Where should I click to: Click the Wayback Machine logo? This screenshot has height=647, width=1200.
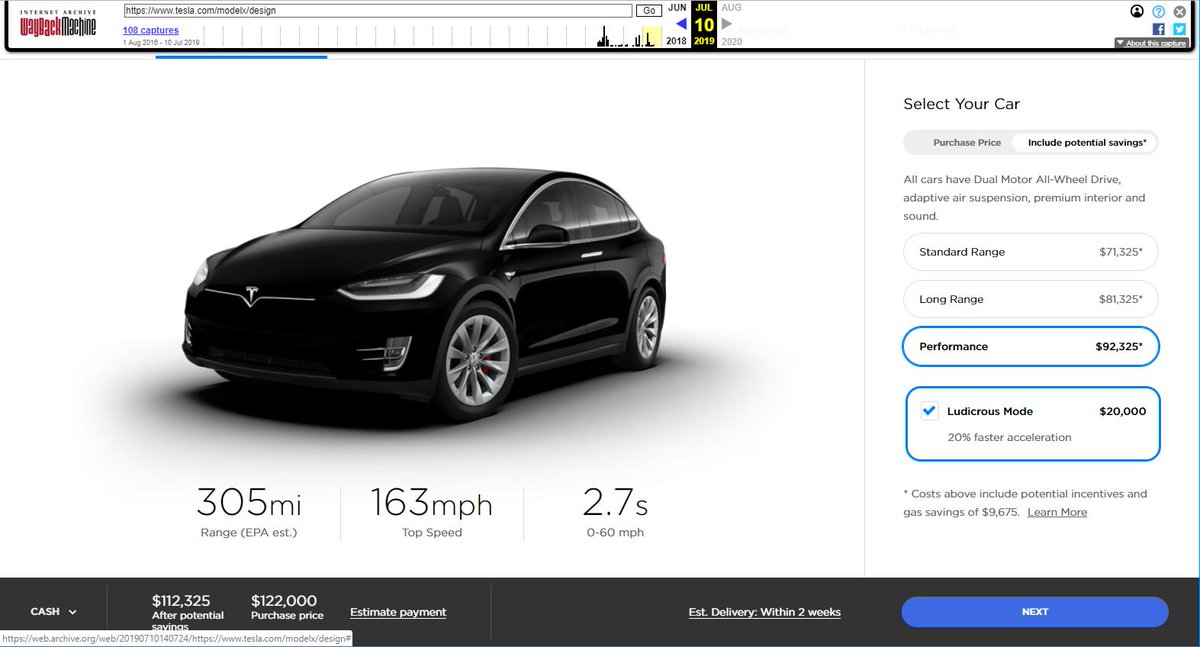tap(55, 22)
